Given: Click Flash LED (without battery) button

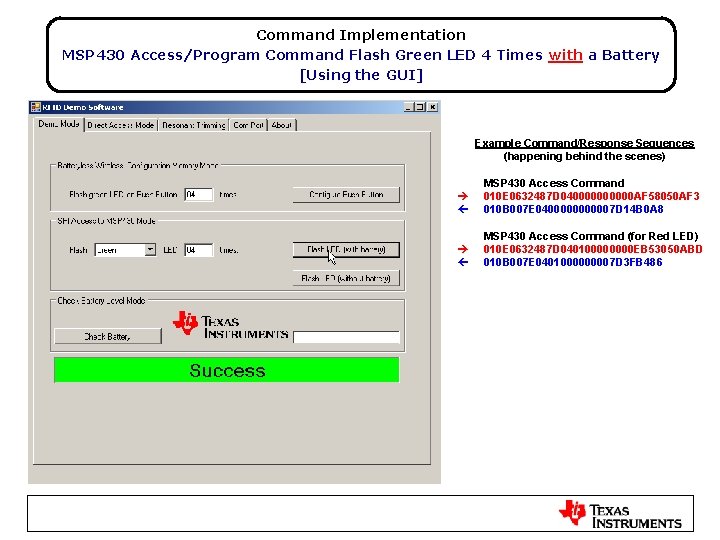Looking at the screenshot, I should [x=346, y=278].
